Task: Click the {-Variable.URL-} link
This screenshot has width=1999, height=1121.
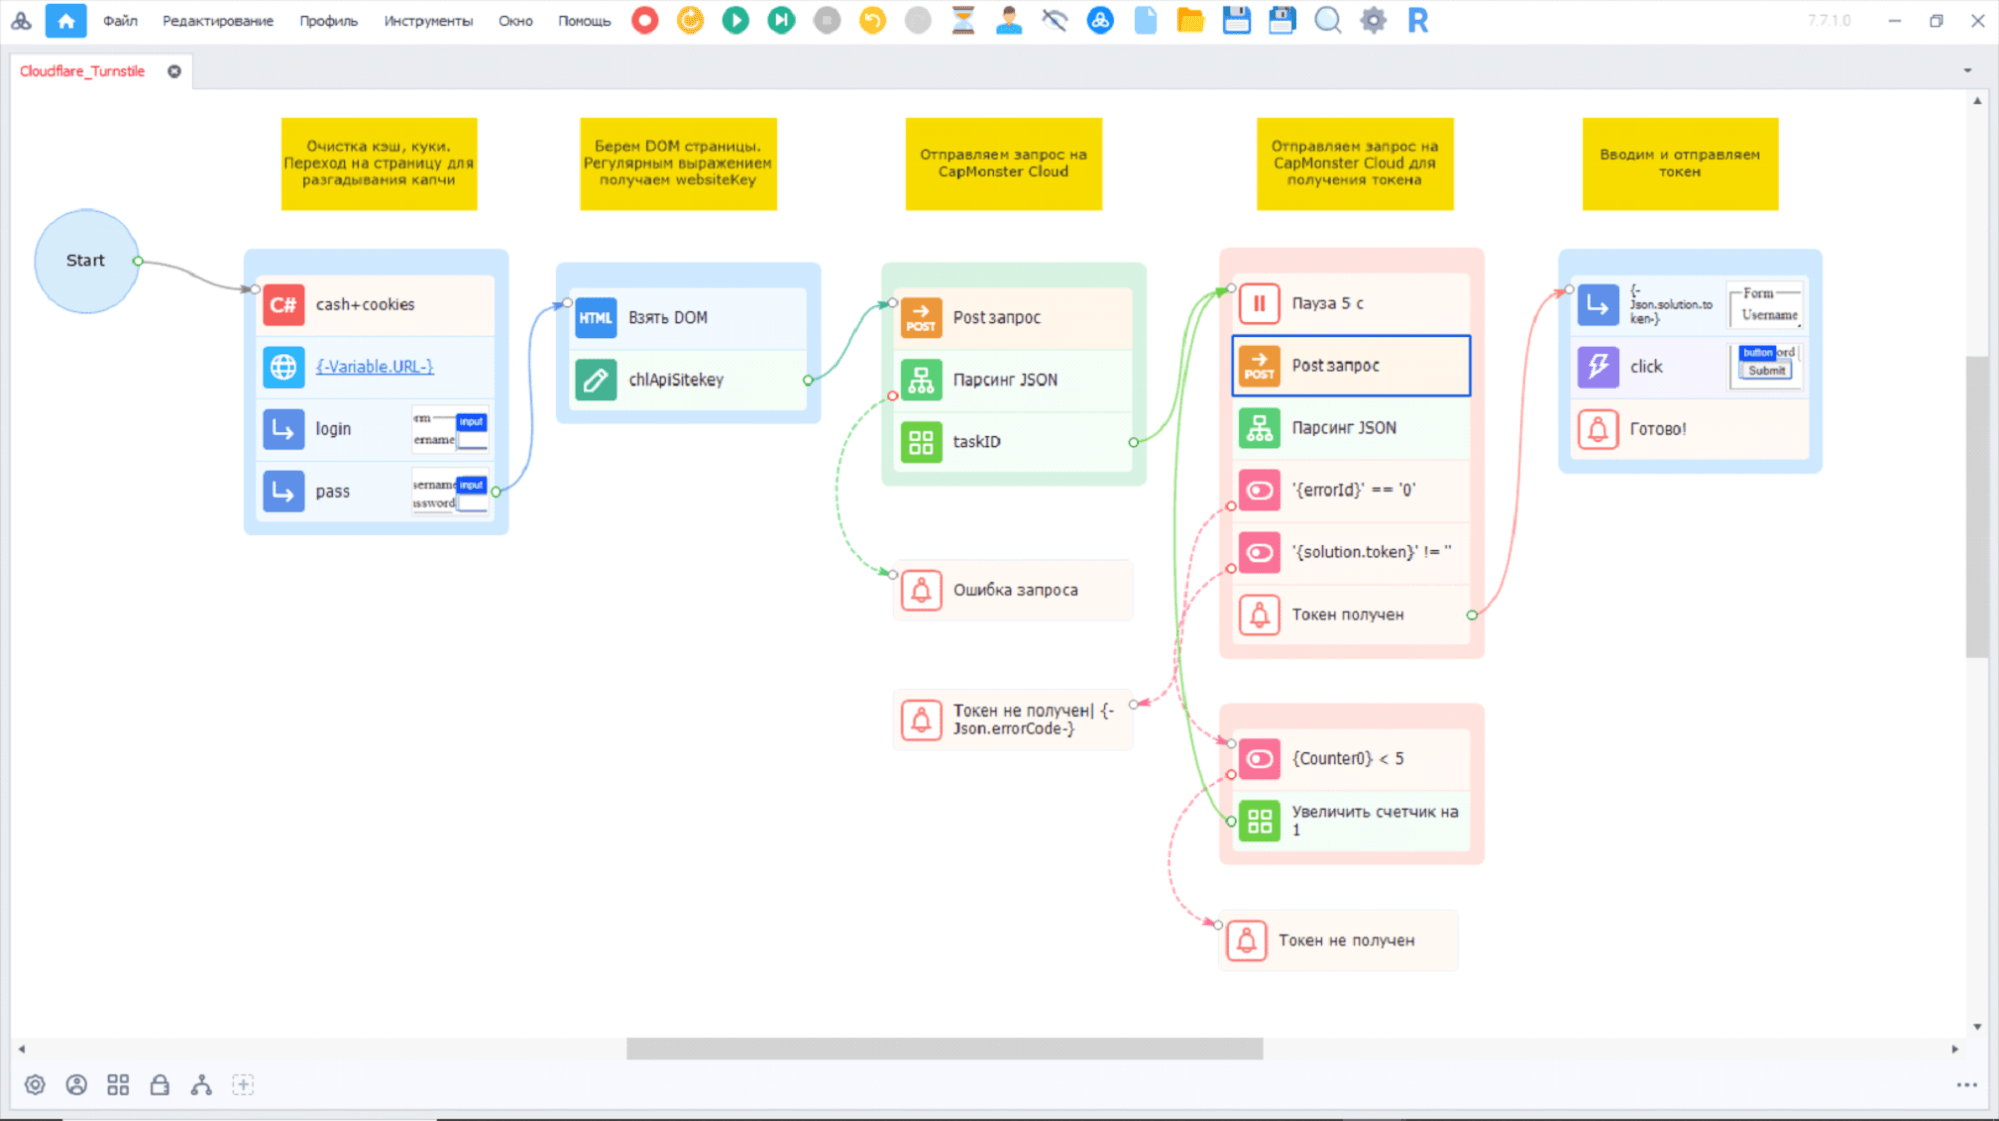Action: click(374, 367)
